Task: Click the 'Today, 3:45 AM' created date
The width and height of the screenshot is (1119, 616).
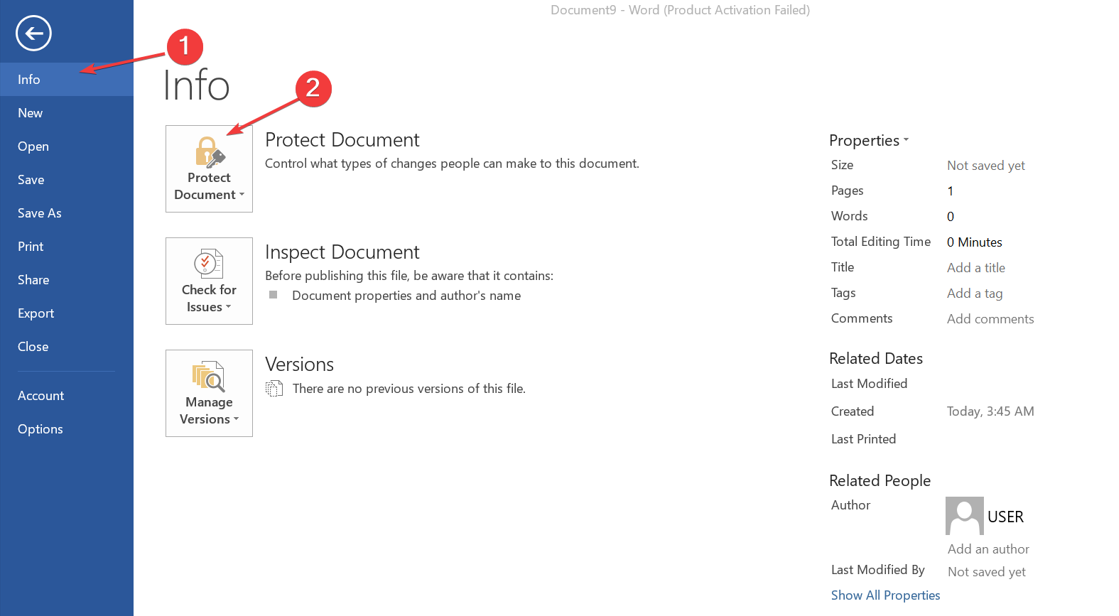Action: tap(990, 411)
